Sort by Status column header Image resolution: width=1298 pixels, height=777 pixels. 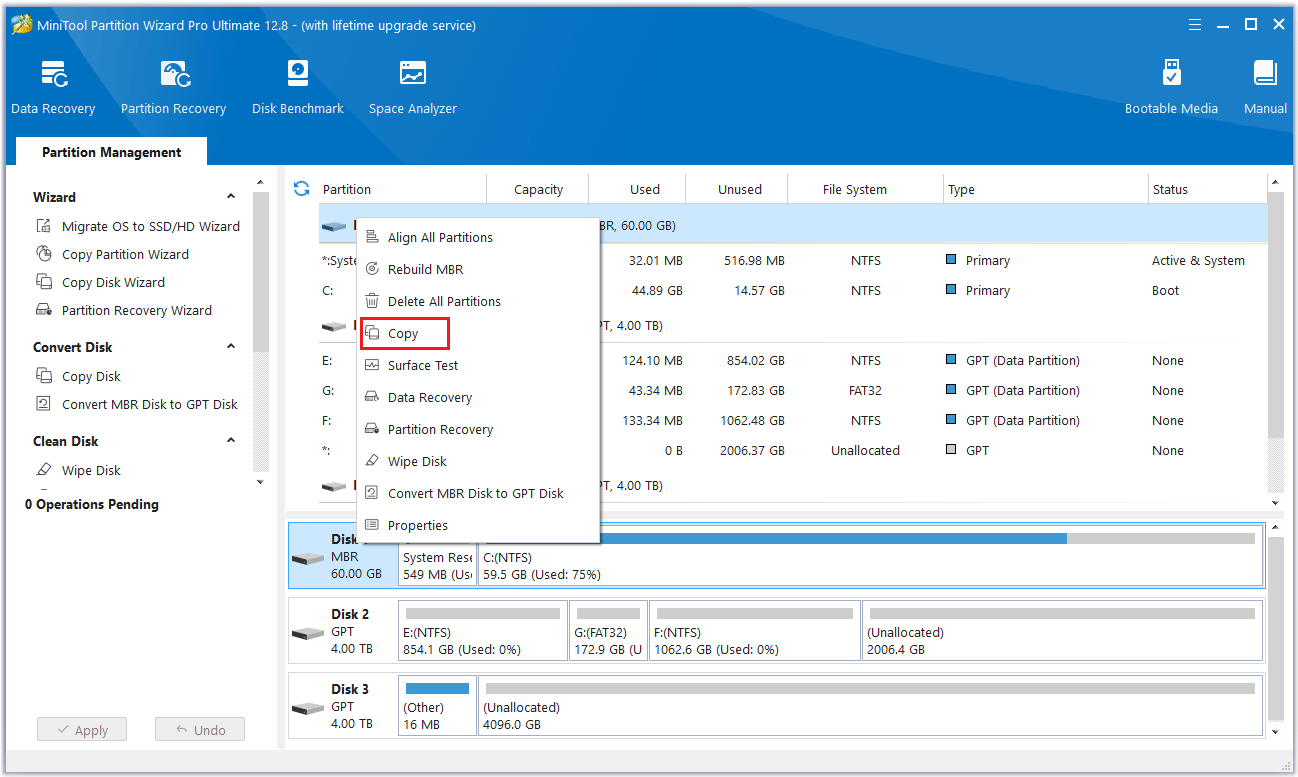tap(1207, 189)
